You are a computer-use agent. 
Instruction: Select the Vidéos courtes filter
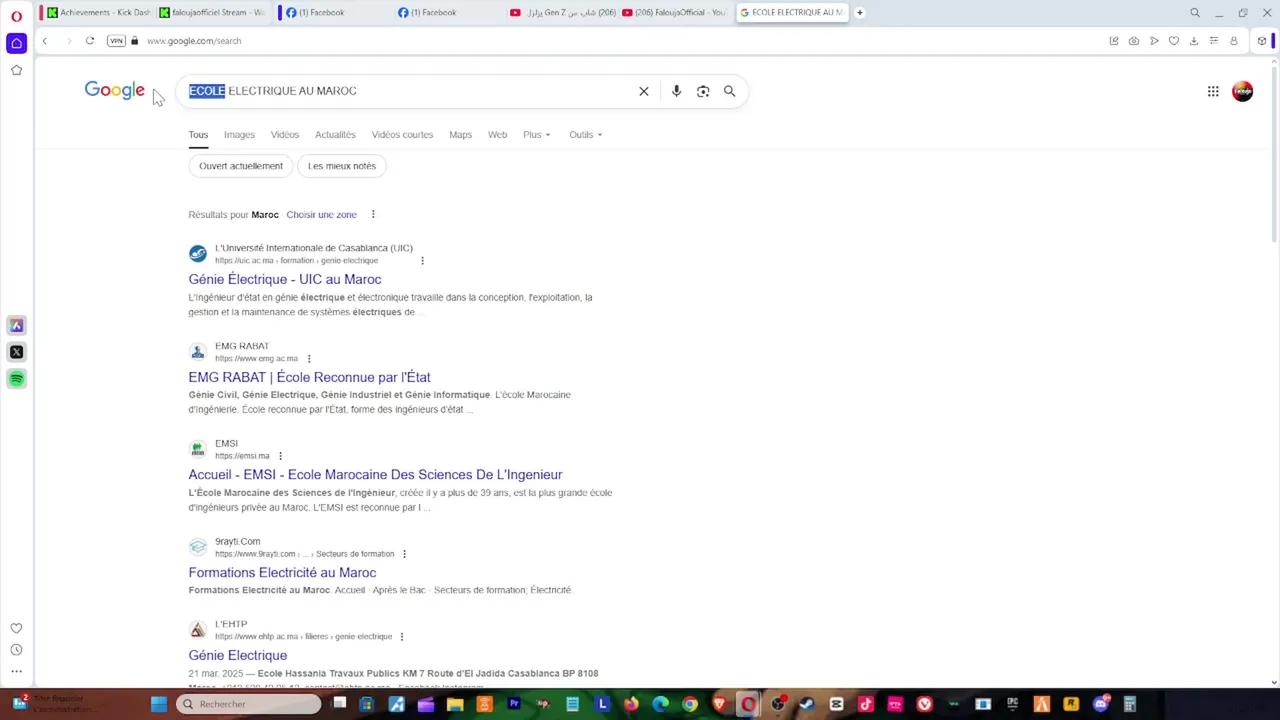click(x=402, y=135)
